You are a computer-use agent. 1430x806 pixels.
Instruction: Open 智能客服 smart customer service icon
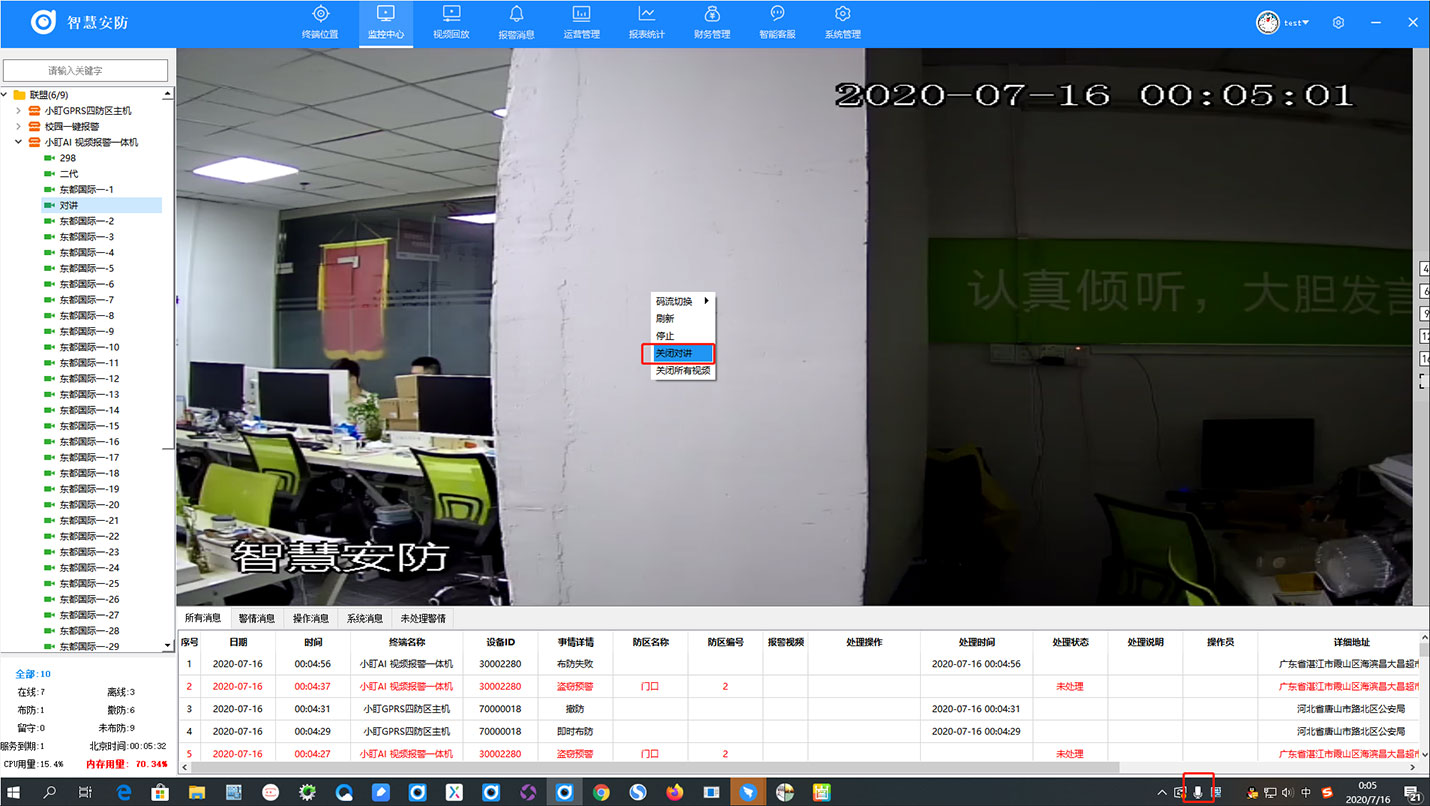tap(777, 23)
